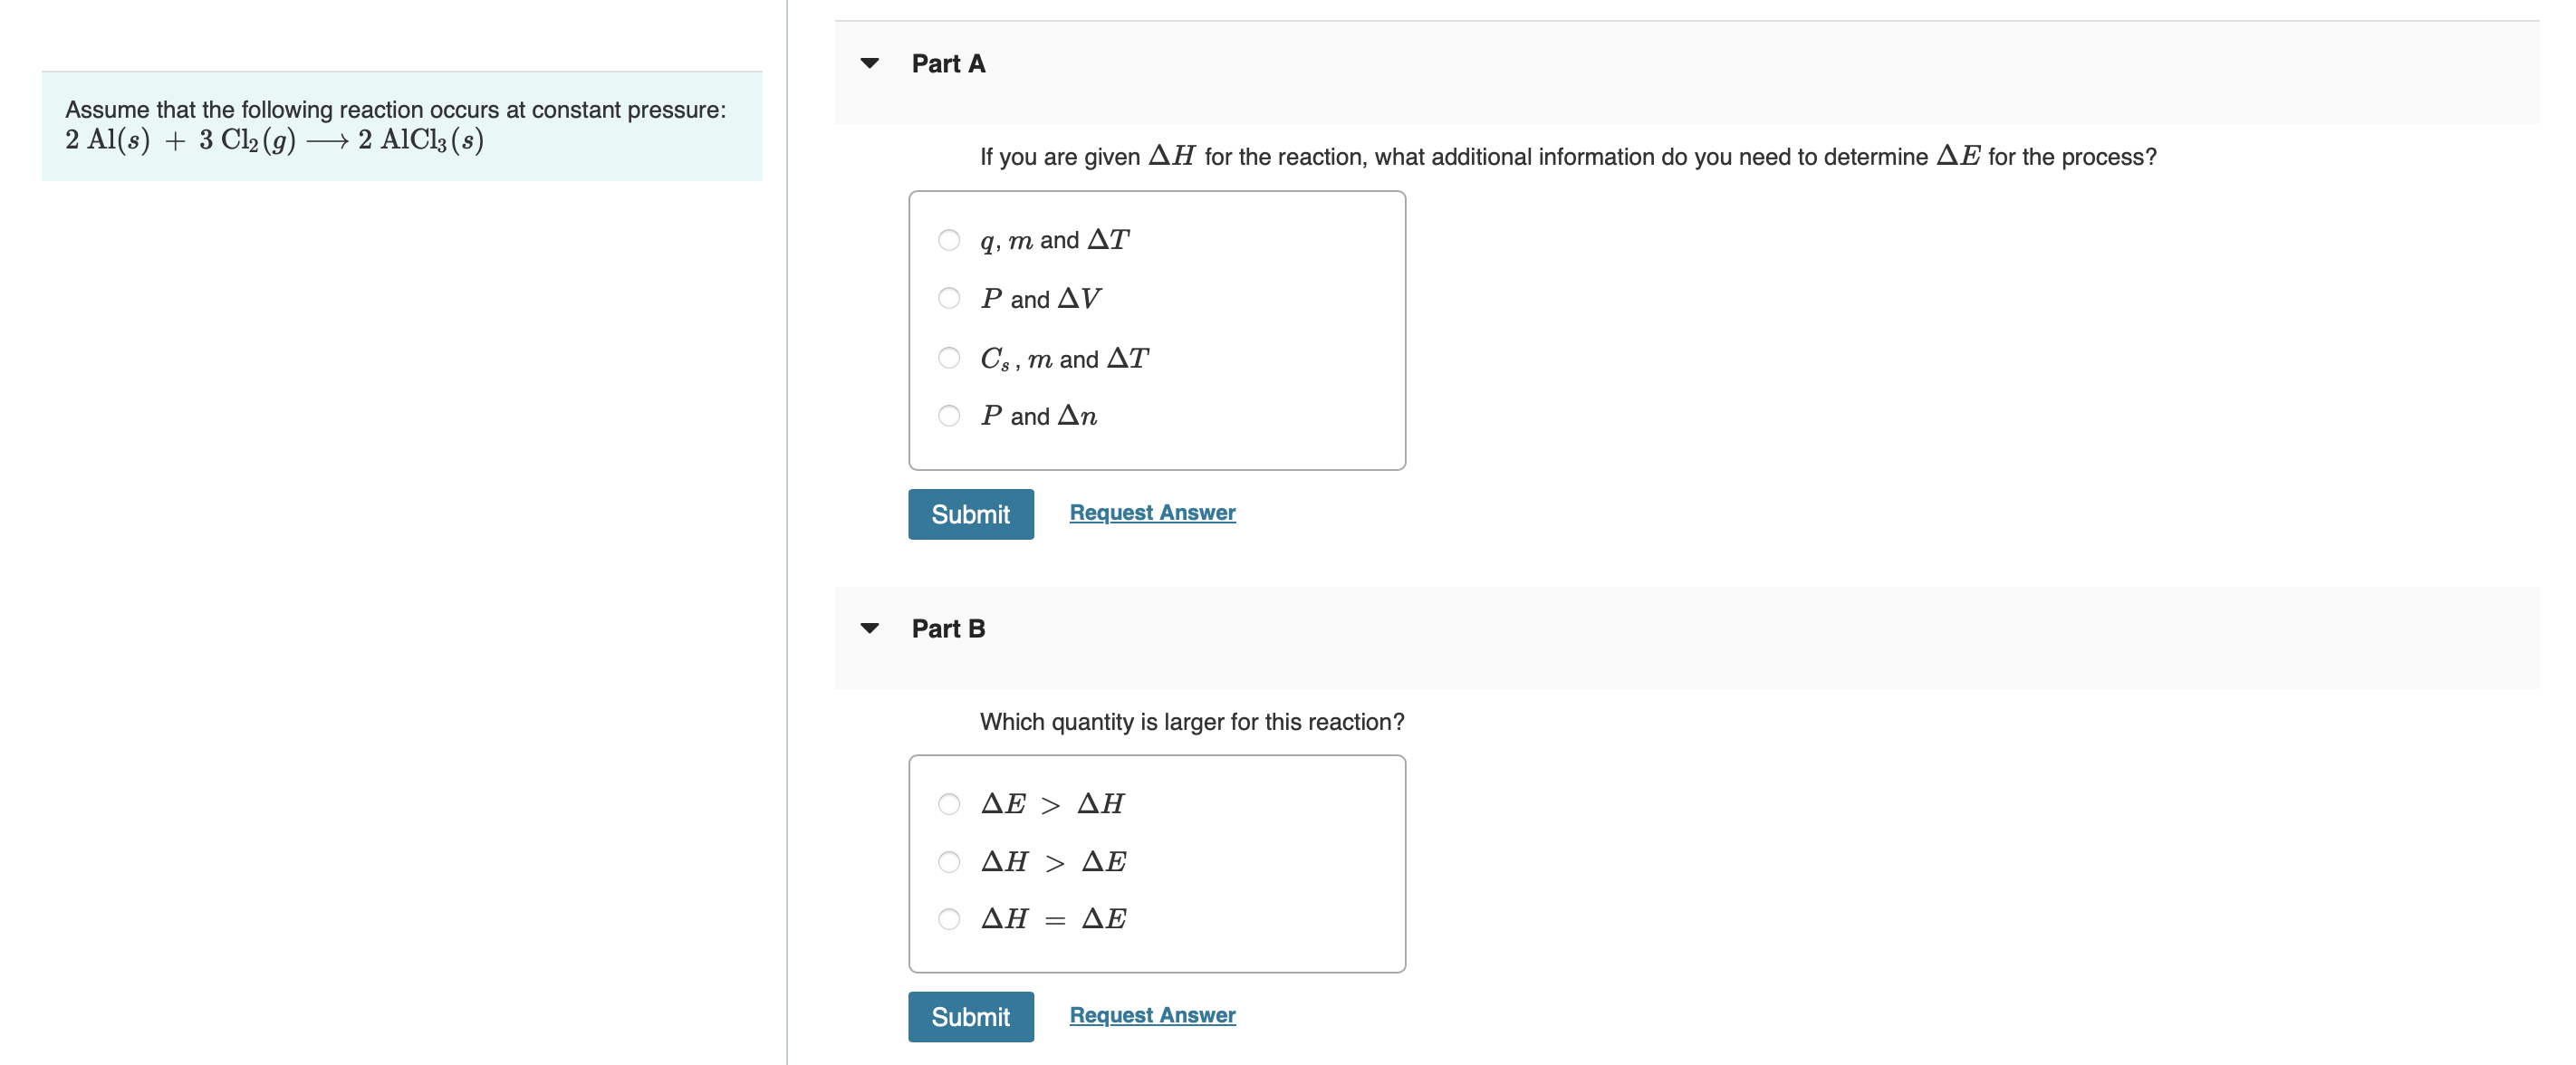Click the Part B section header

click(947, 628)
